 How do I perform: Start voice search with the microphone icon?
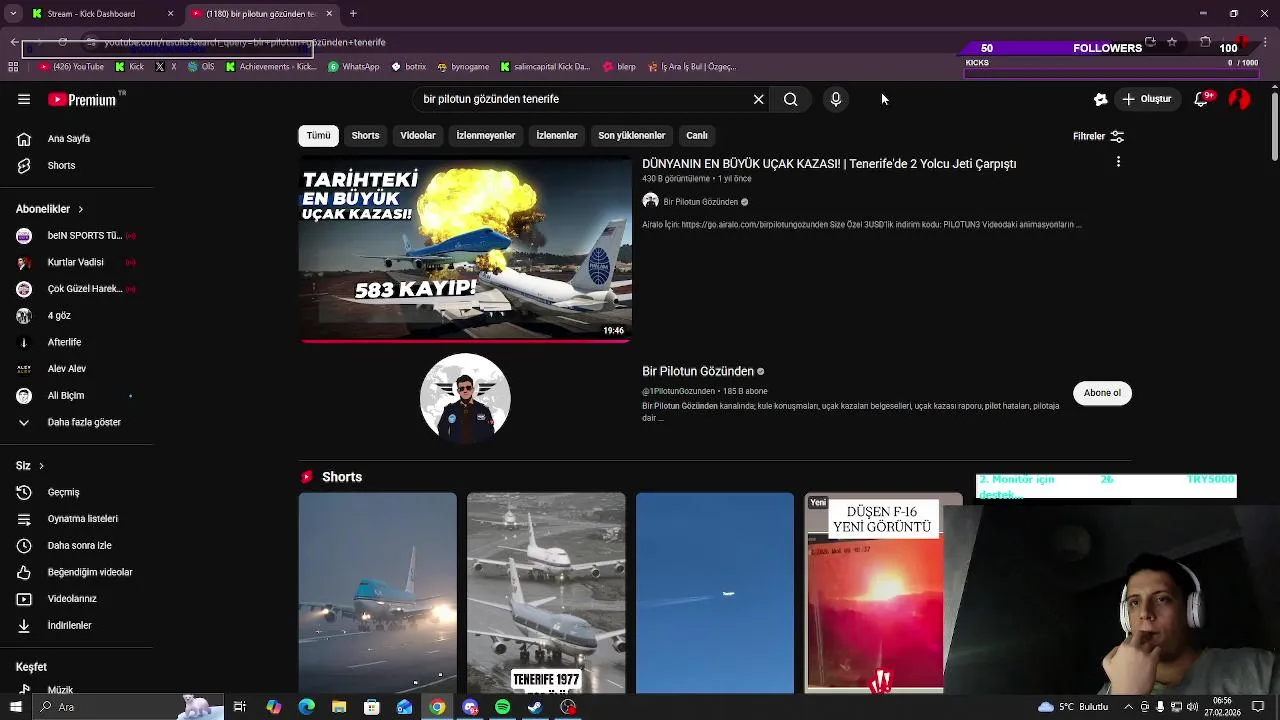click(836, 99)
